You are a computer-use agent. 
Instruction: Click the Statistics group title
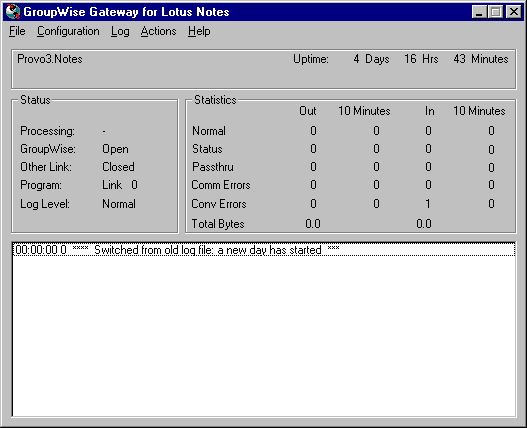pos(215,100)
